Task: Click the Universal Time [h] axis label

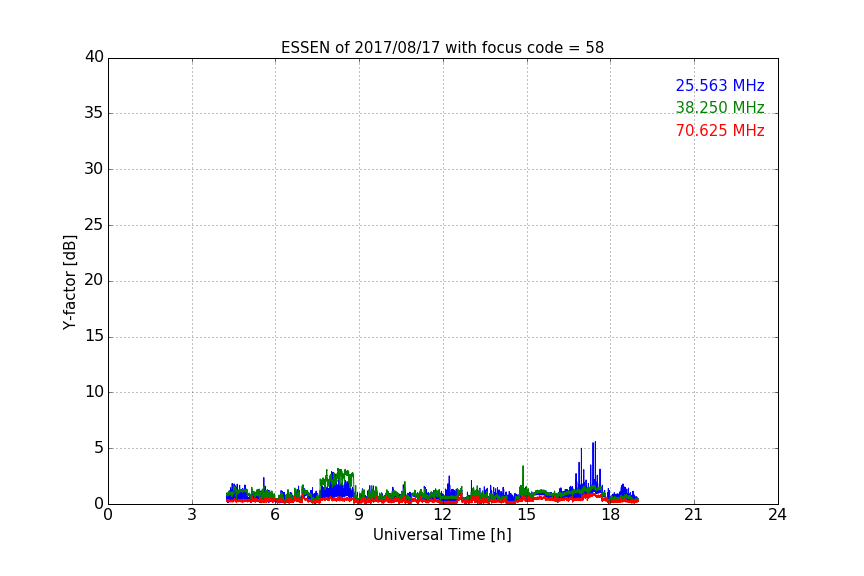Action: [x=442, y=535]
